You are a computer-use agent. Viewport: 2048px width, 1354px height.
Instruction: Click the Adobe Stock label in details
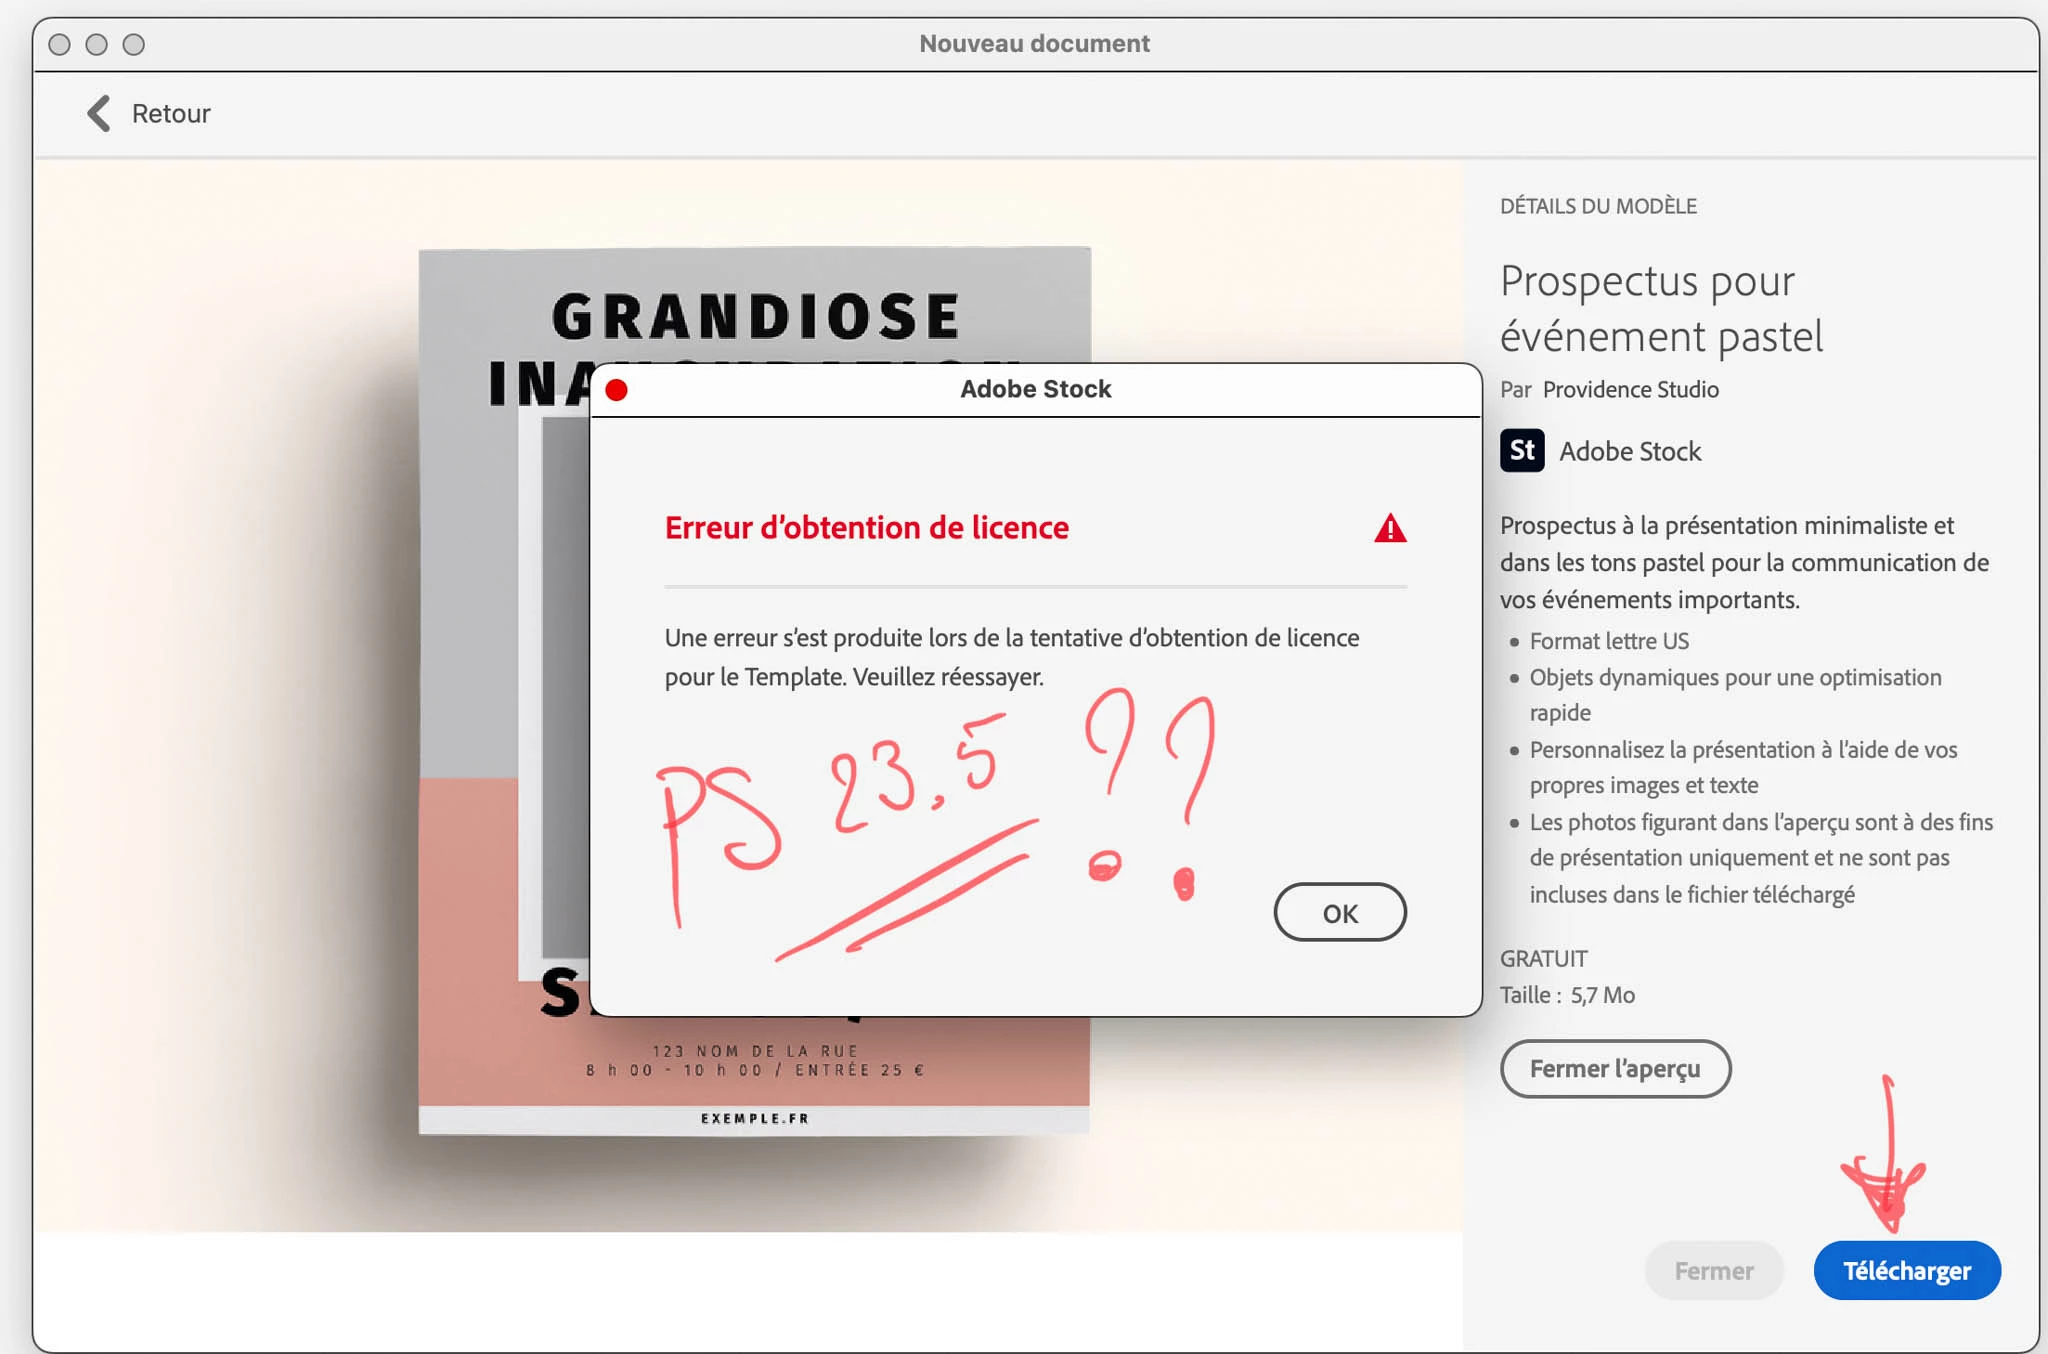point(1630,452)
